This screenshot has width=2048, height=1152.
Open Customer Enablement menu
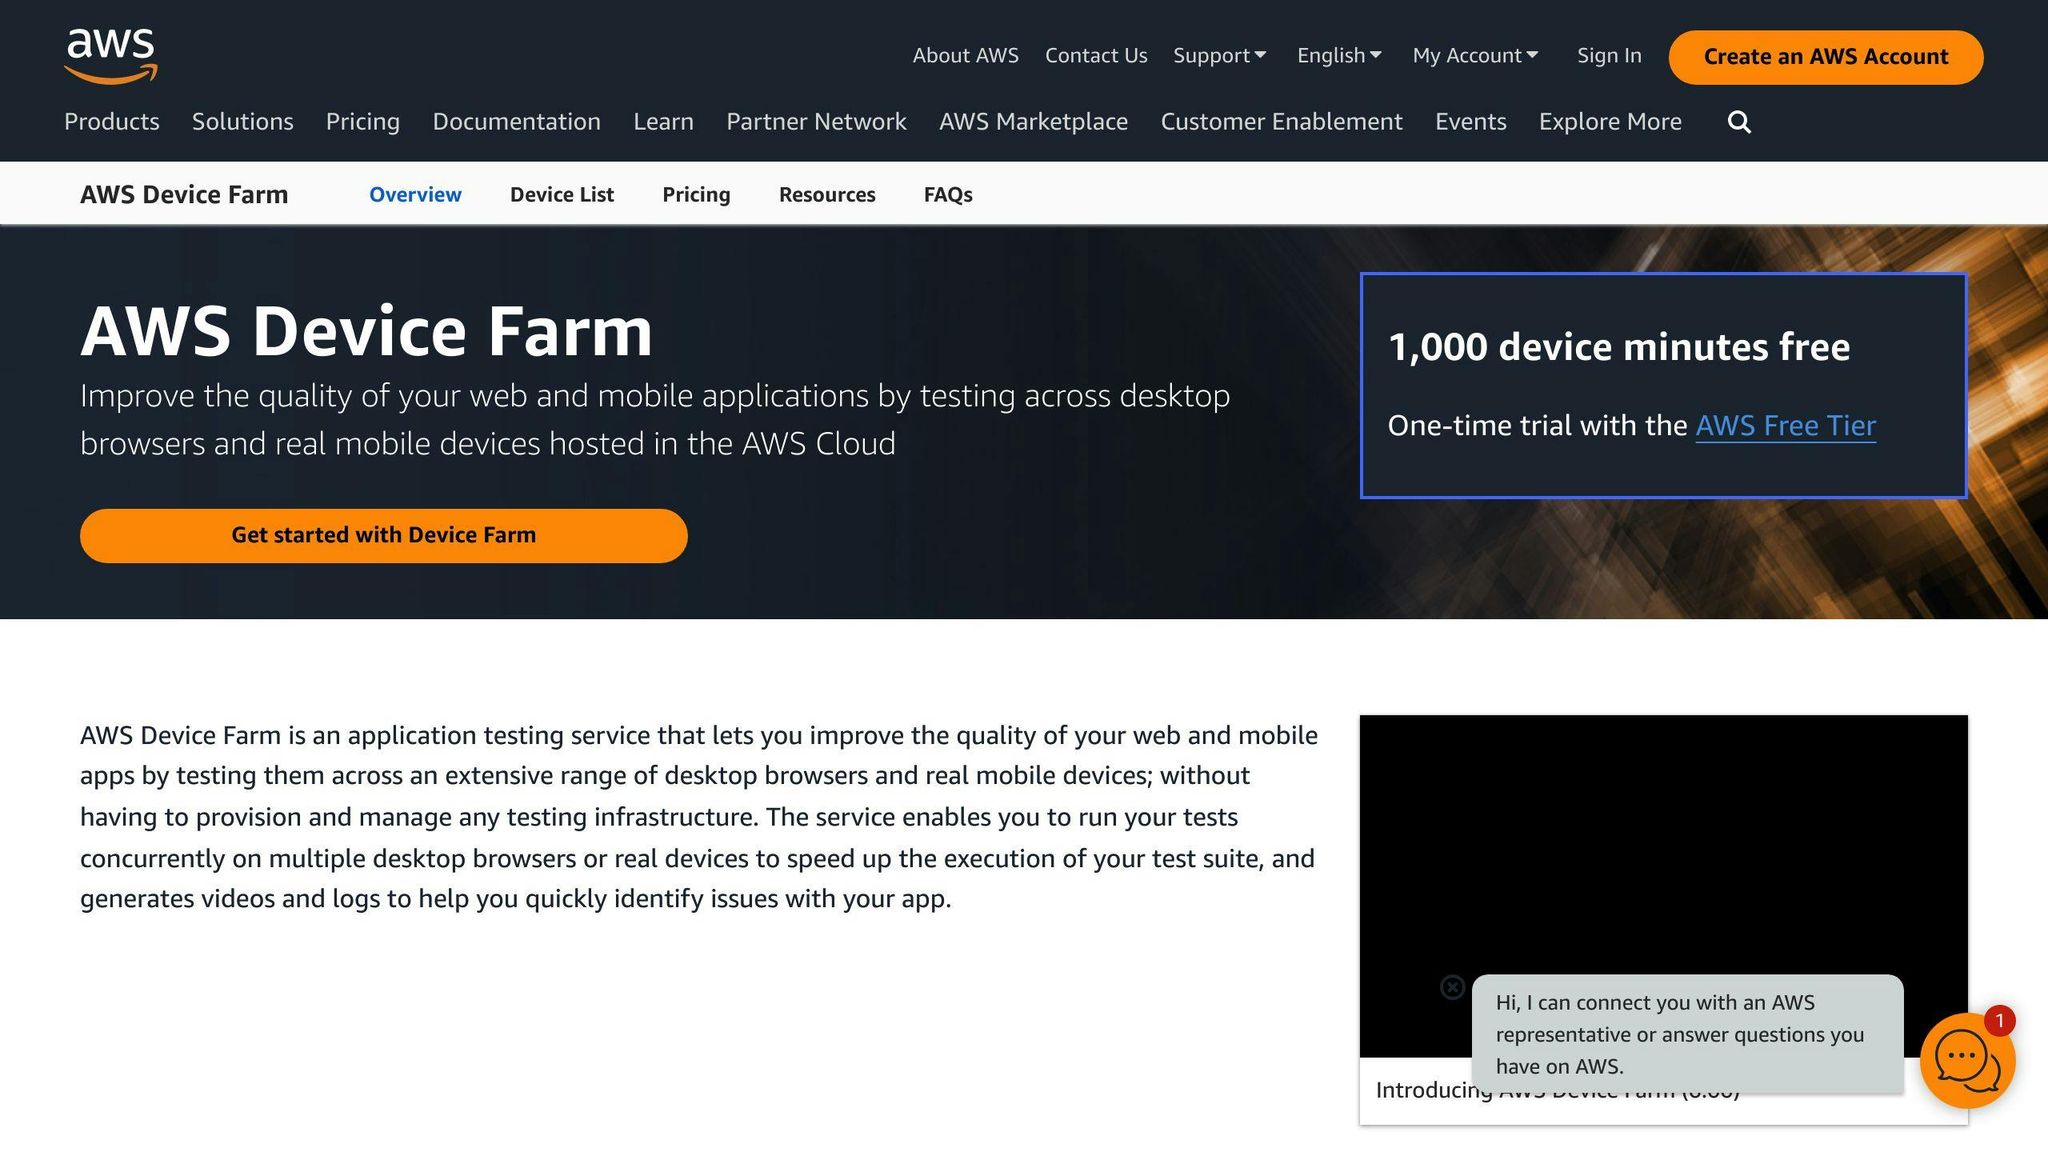coord(1281,122)
